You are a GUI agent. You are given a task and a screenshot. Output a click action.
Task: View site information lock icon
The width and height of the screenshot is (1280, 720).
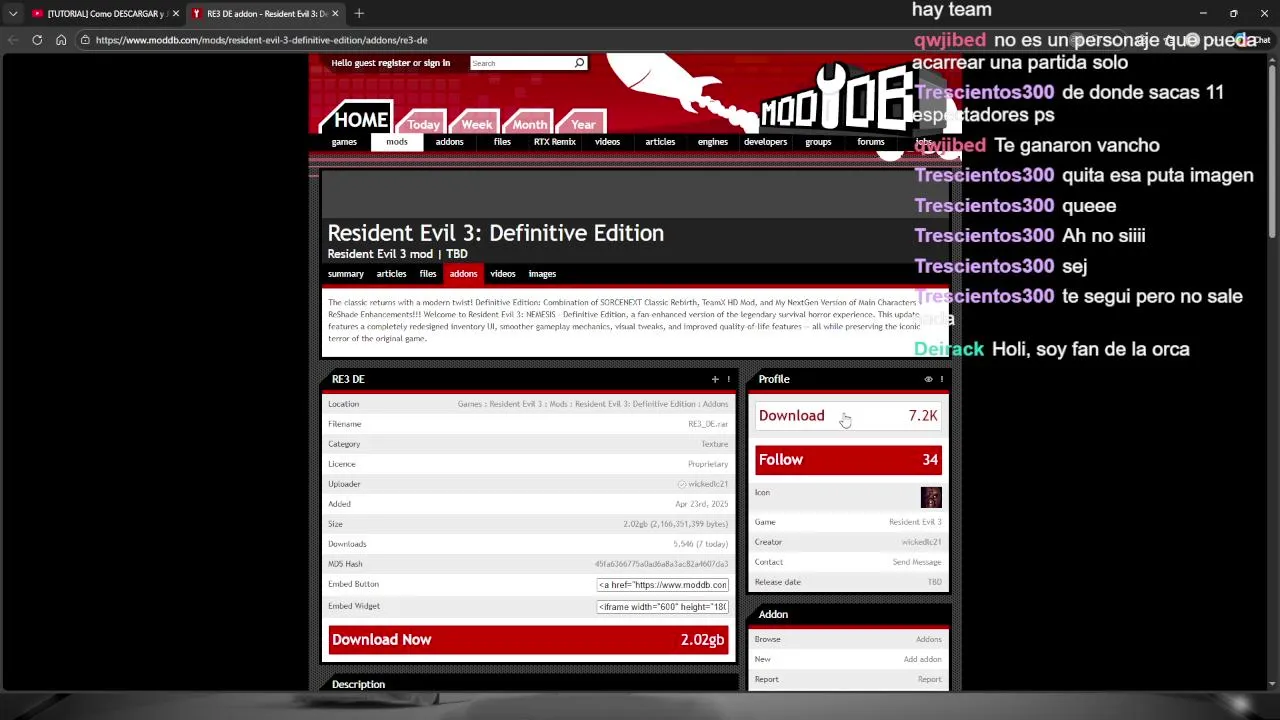click(86, 40)
